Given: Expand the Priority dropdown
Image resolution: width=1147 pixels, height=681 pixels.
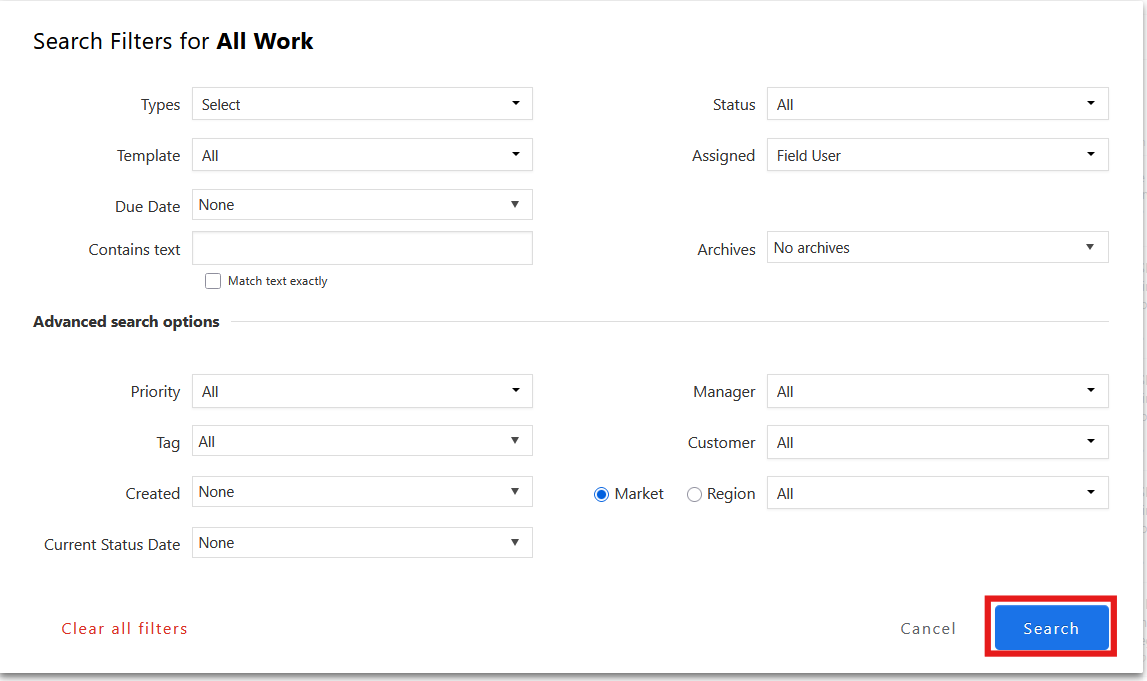Looking at the screenshot, I should [361, 391].
